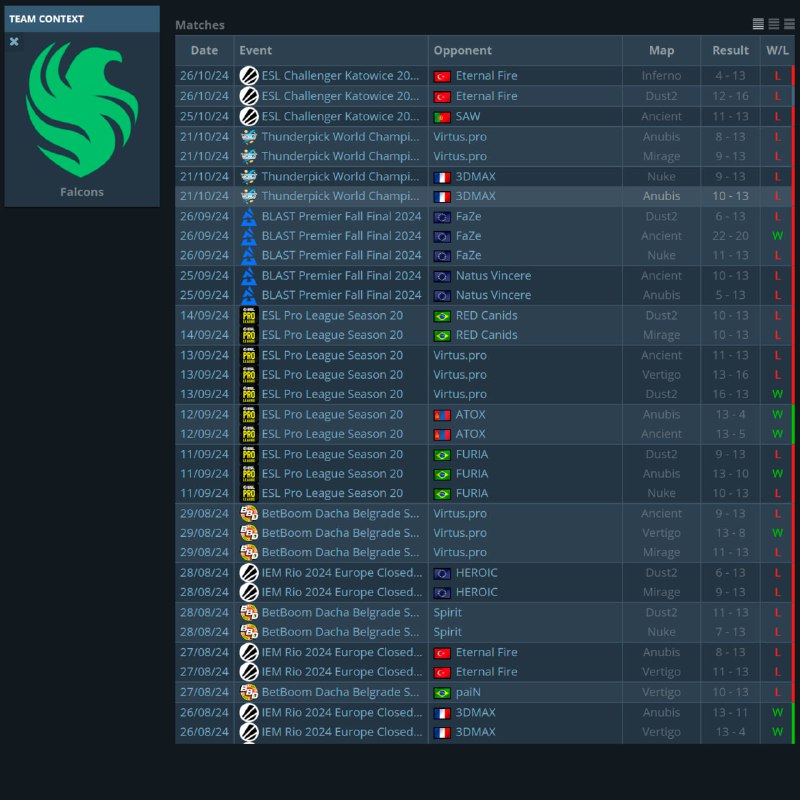Switch to the widest row spacing view icon
Screen dimensions: 800x800
(789, 24)
